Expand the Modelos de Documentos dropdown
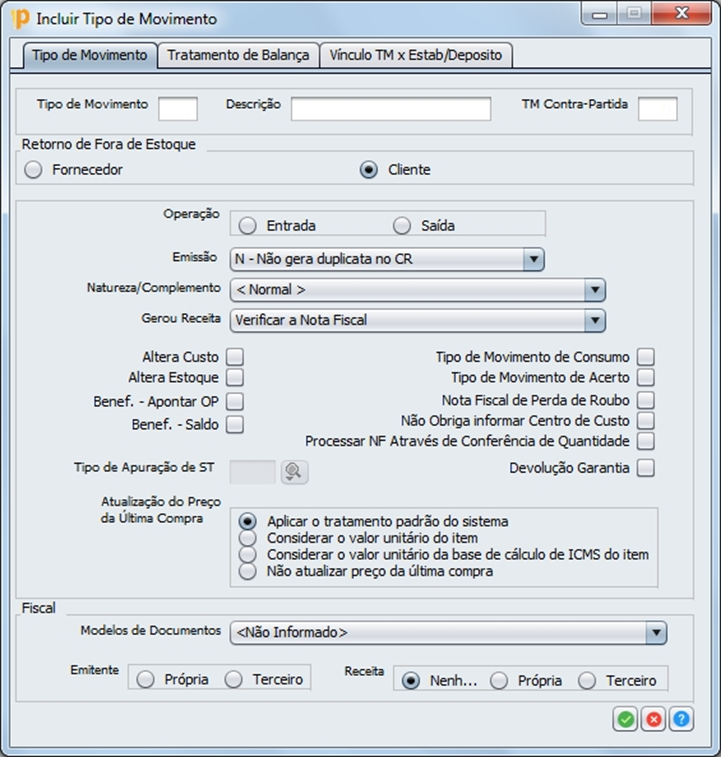 (x=655, y=633)
